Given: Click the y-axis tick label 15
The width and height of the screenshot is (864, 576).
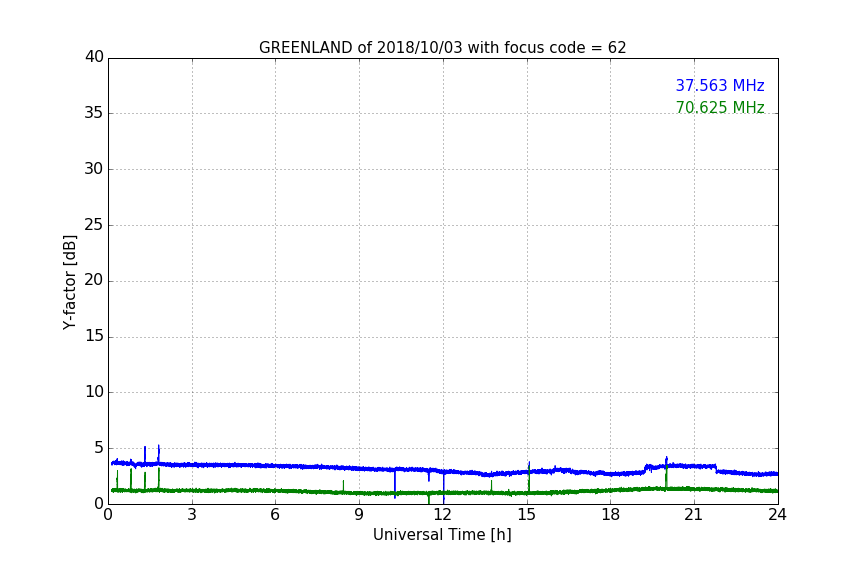Looking at the screenshot, I should pyautogui.click(x=94, y=336).
